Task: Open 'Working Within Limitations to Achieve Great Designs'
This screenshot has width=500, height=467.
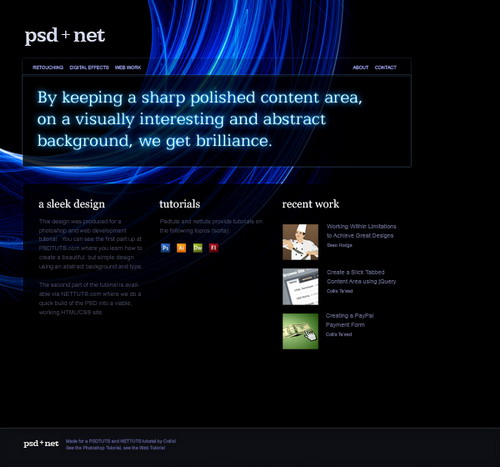Action: point(361,231)
